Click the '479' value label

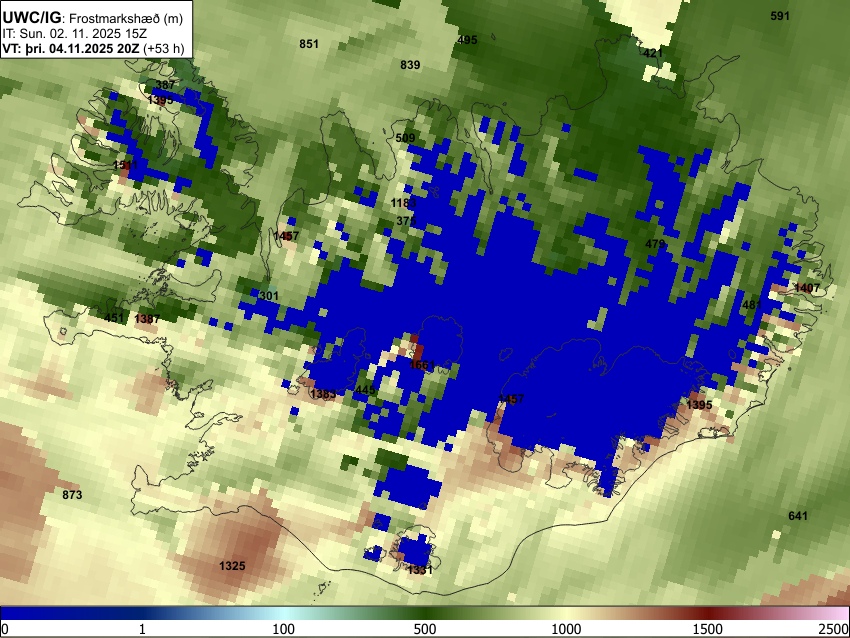(655, 244)
